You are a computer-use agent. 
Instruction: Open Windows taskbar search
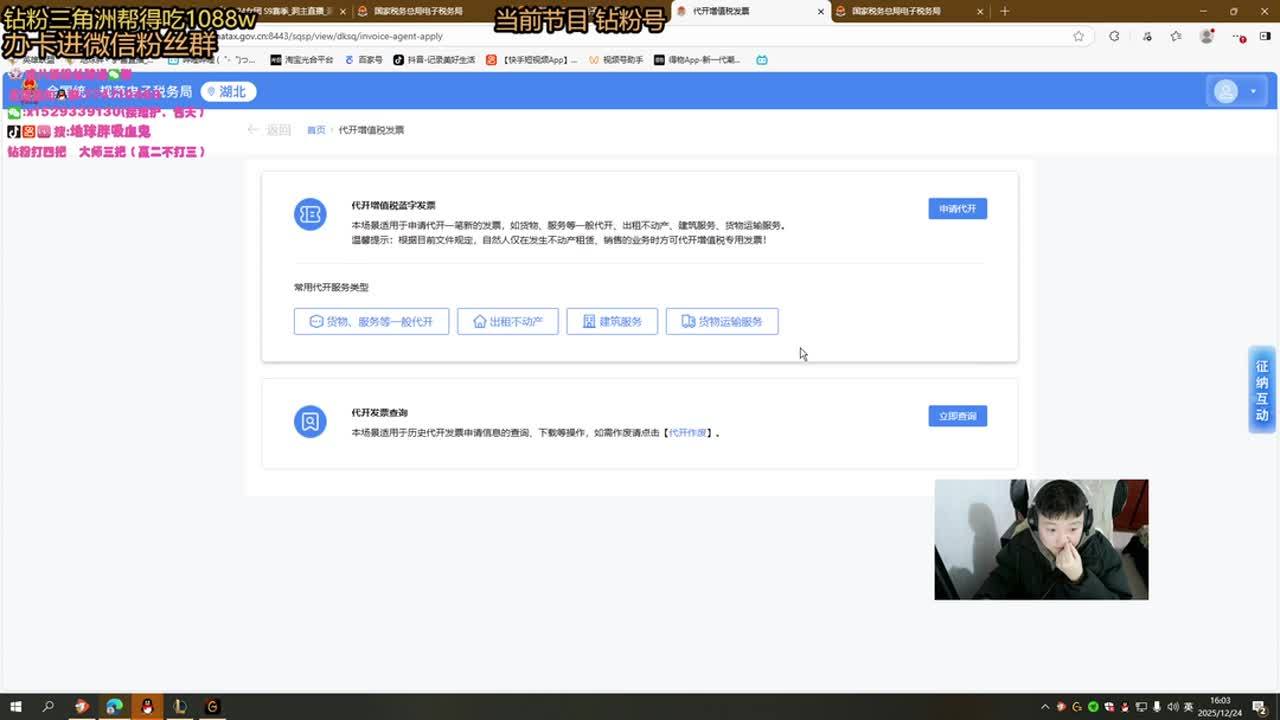(48, 707)
